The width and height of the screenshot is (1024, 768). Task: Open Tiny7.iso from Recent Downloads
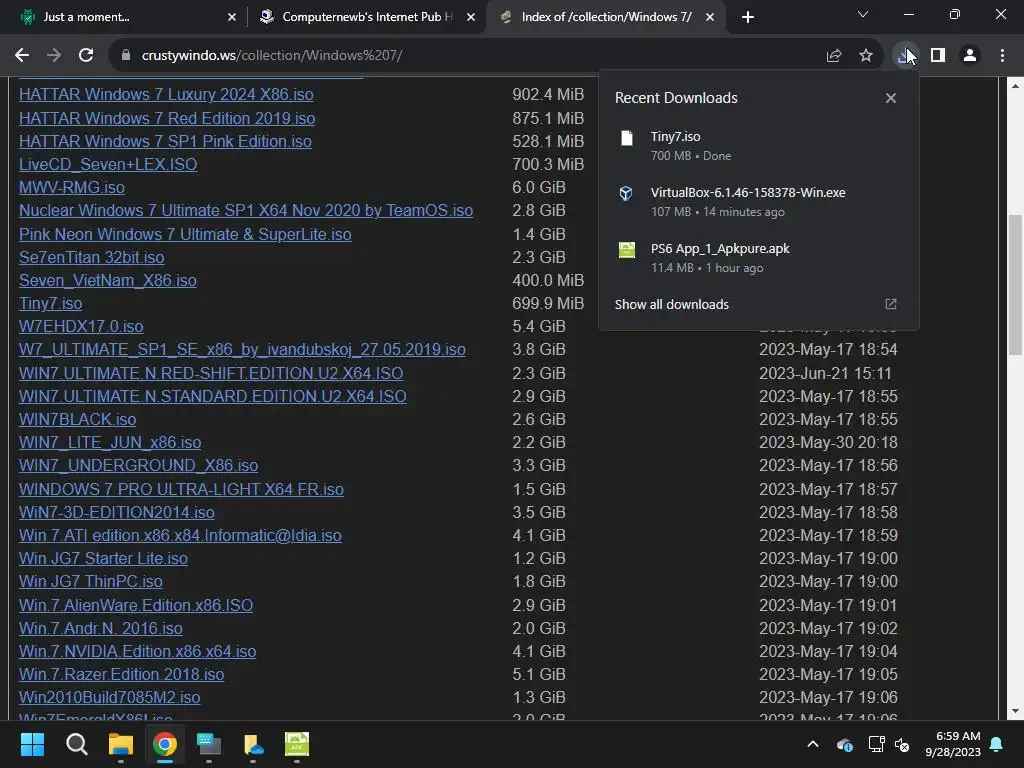click(x=758, y=146)
